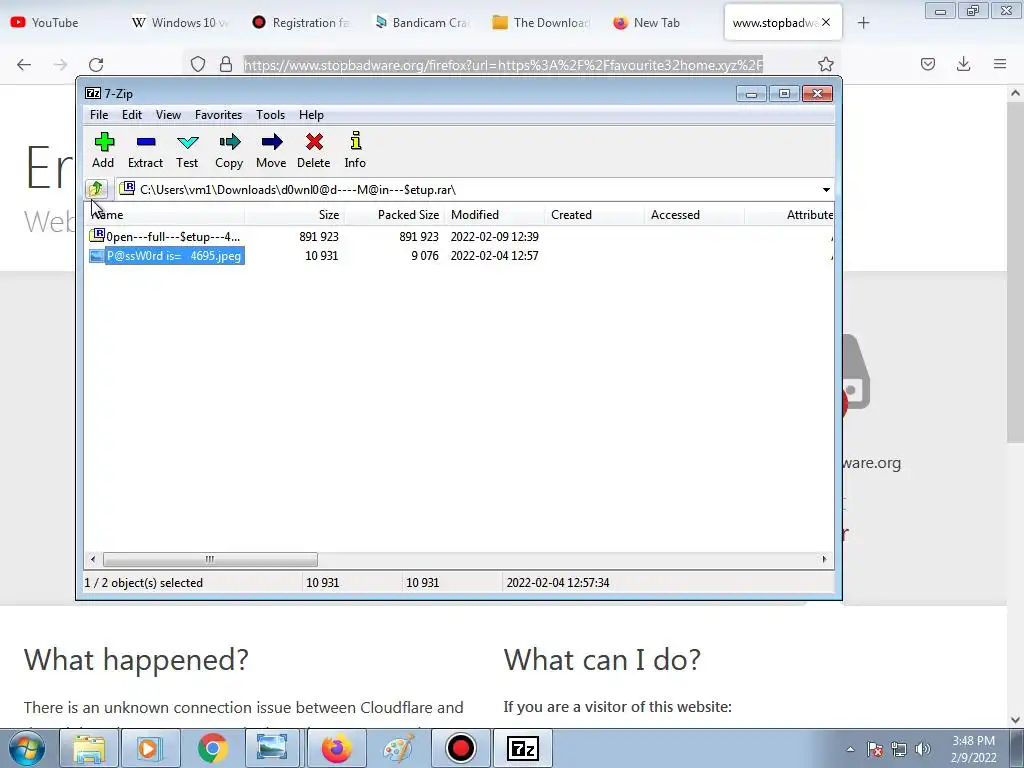The width and height of the screenshot is (1024, 768).
Task: Run the Test archive tool
Action: [187, 150]
